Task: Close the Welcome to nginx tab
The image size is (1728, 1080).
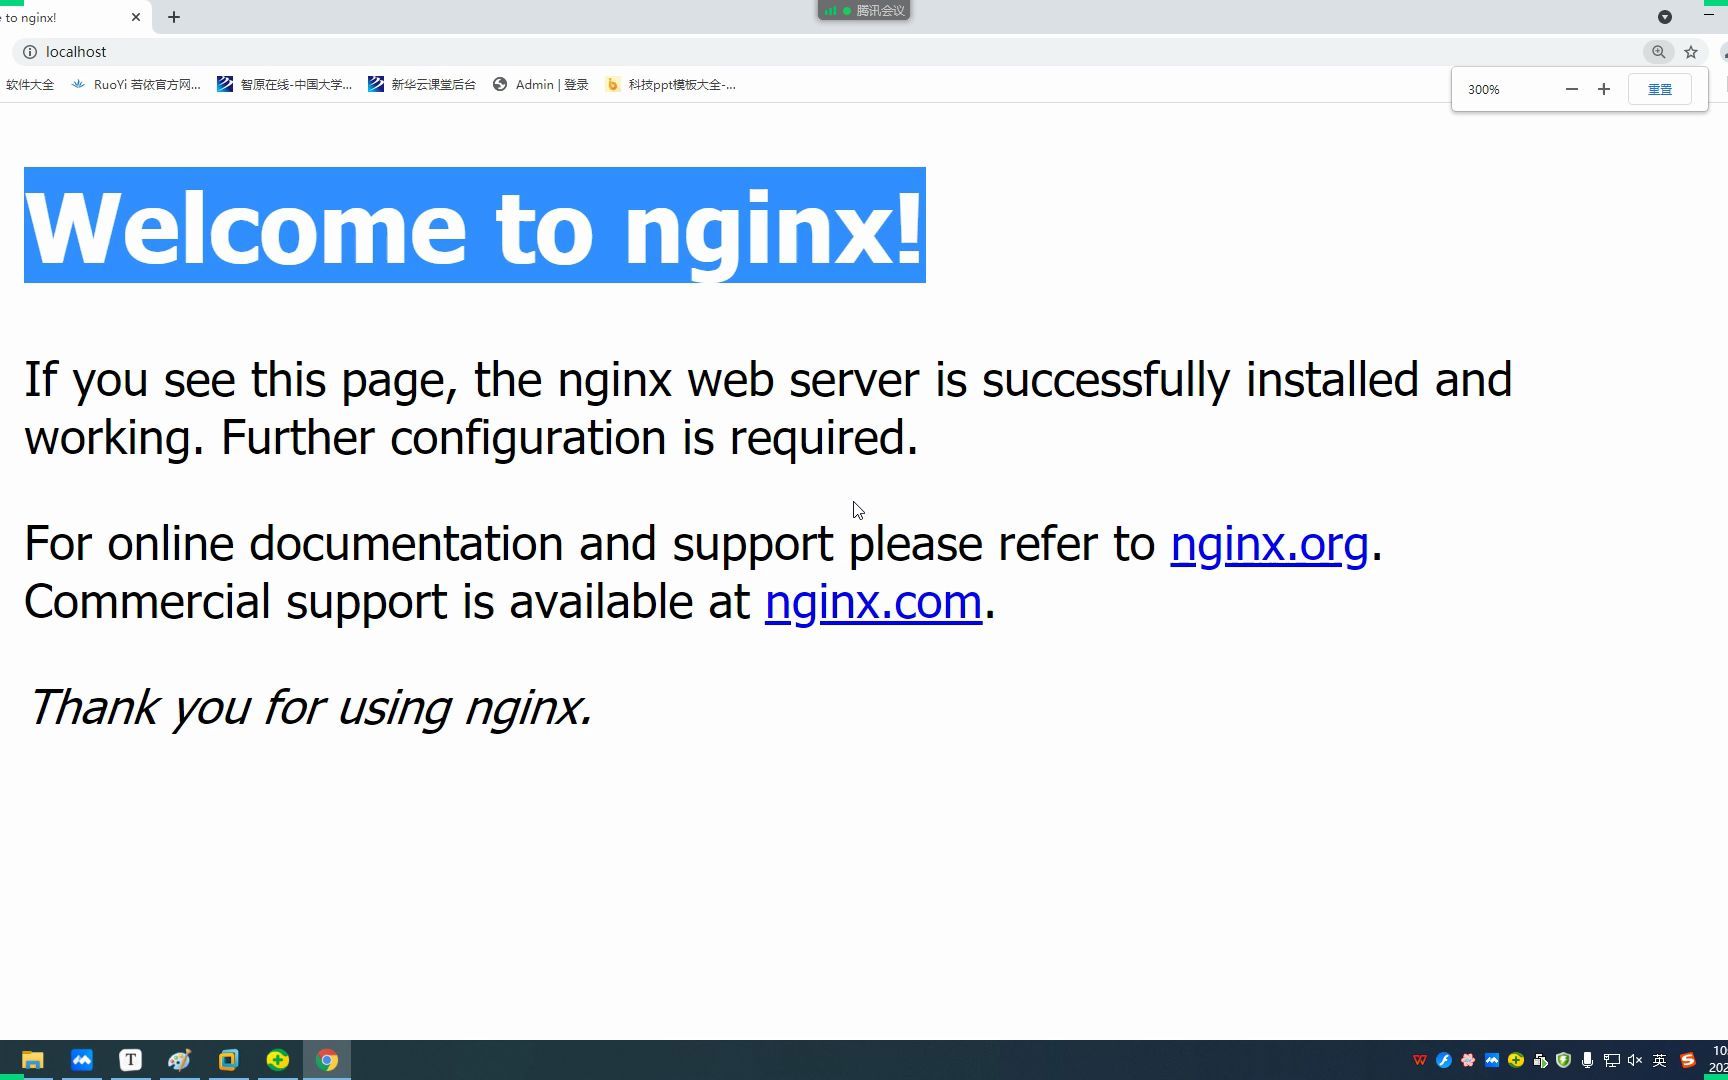Action: (136, 17)
